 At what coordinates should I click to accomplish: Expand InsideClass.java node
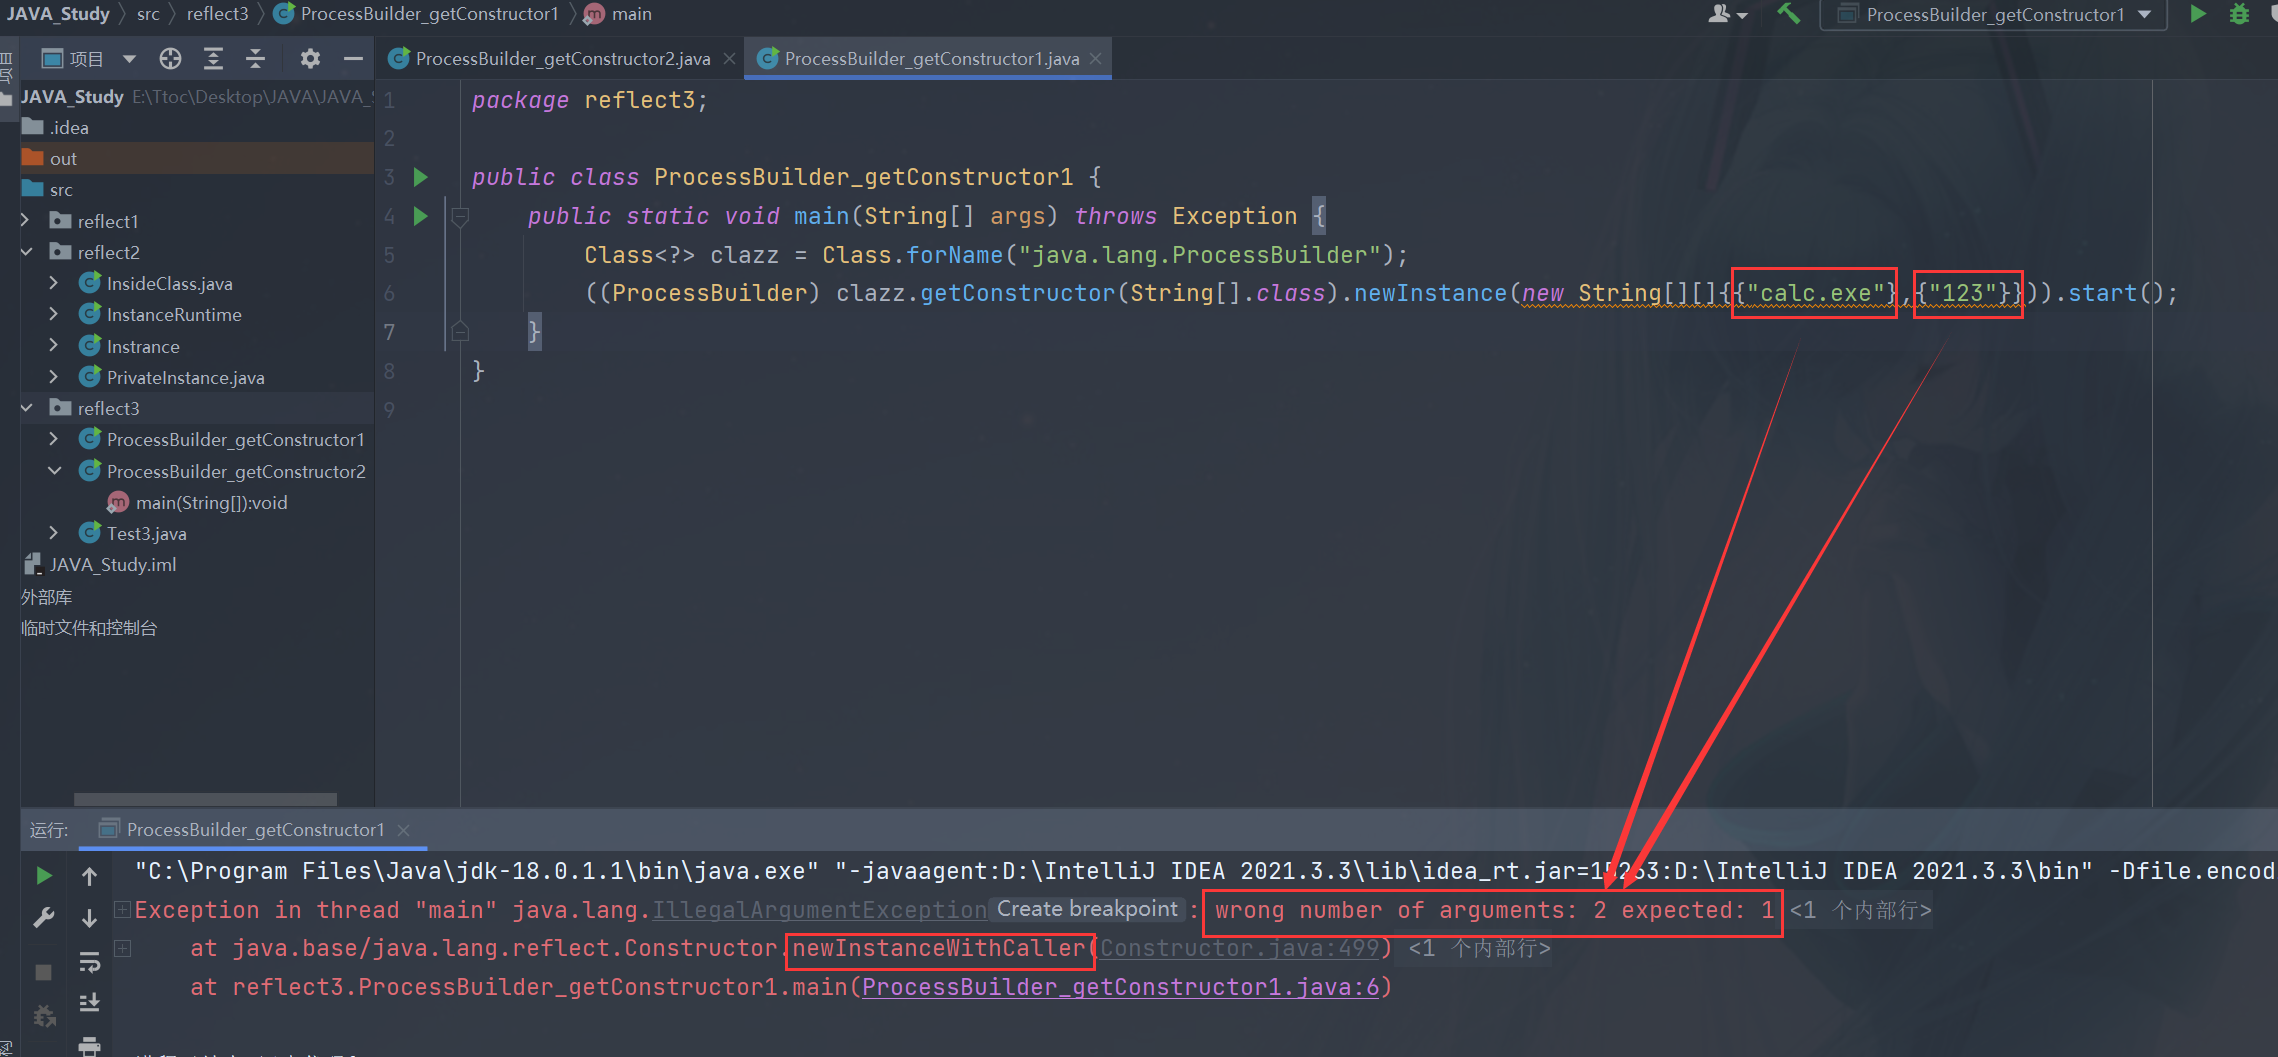tap(54, 283)
